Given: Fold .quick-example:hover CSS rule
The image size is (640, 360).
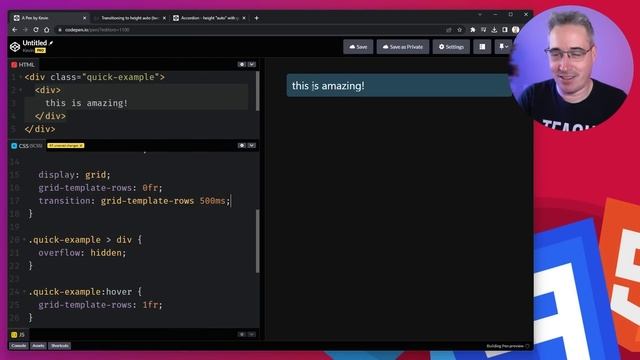Looking at the screenshot, I should click(x=24, y=292).
